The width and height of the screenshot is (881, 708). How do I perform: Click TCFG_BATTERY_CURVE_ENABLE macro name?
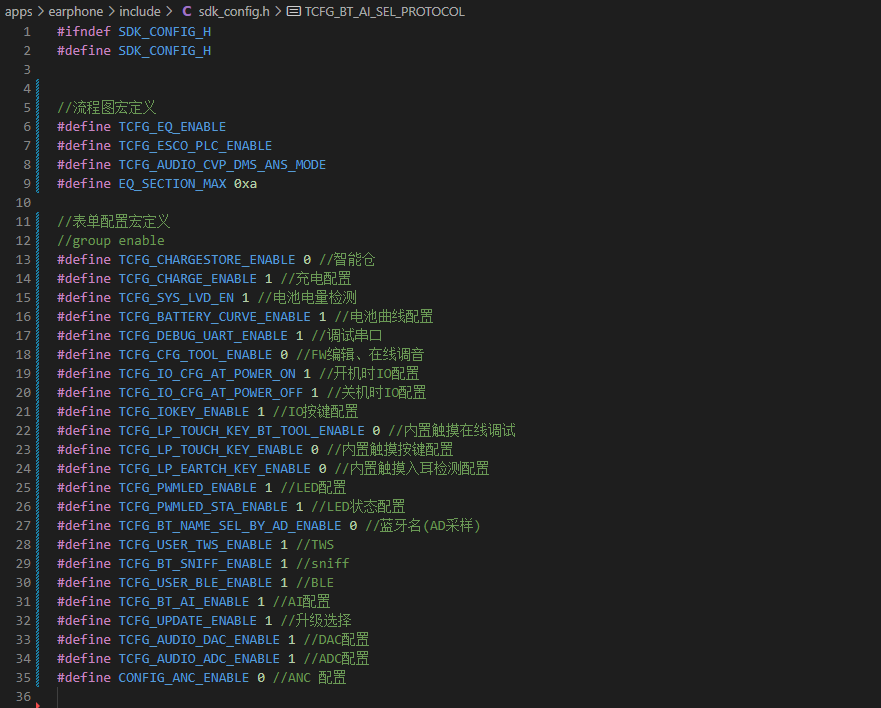(x=215, y=317)
